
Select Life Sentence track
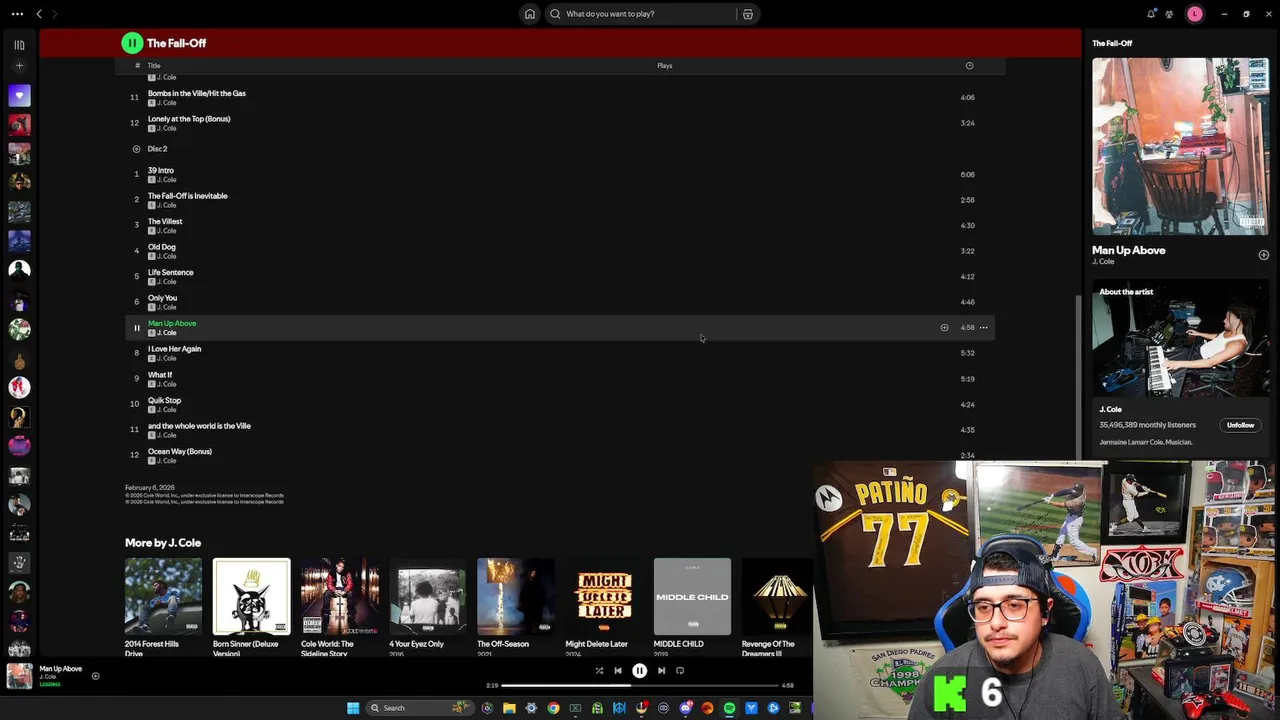click(171, 273)
